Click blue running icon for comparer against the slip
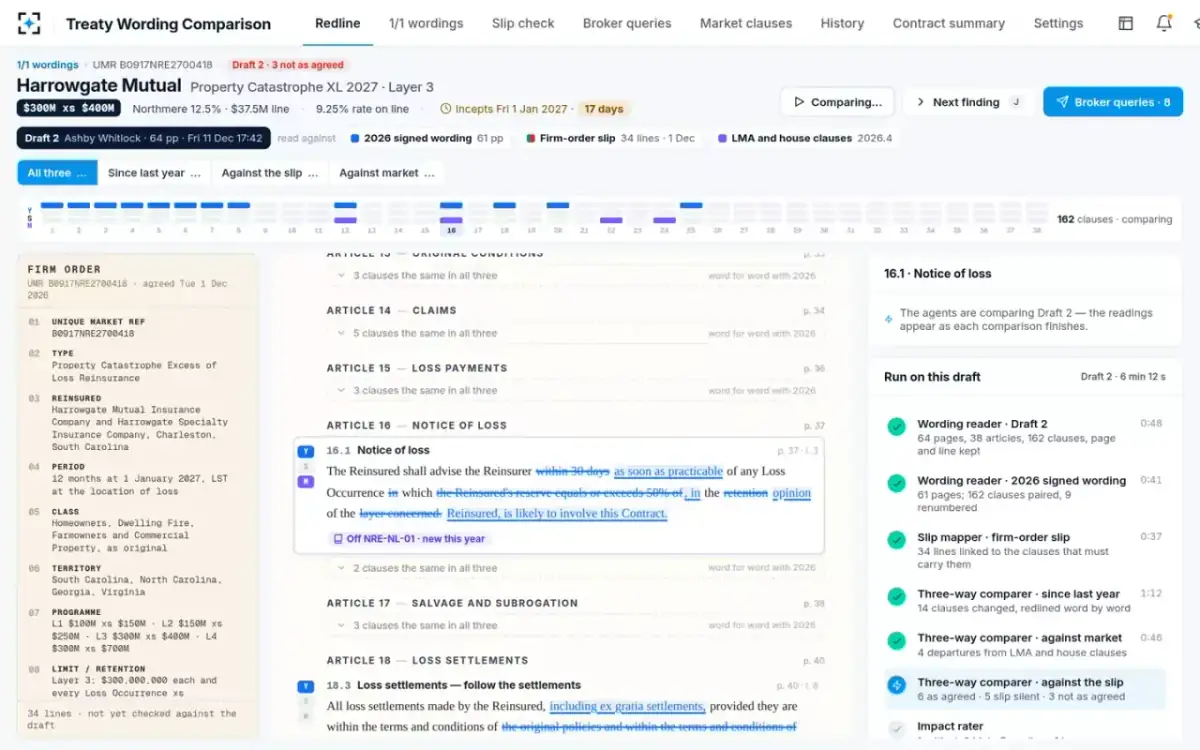This screenshot has height=750, width=1200. (897, 685)
